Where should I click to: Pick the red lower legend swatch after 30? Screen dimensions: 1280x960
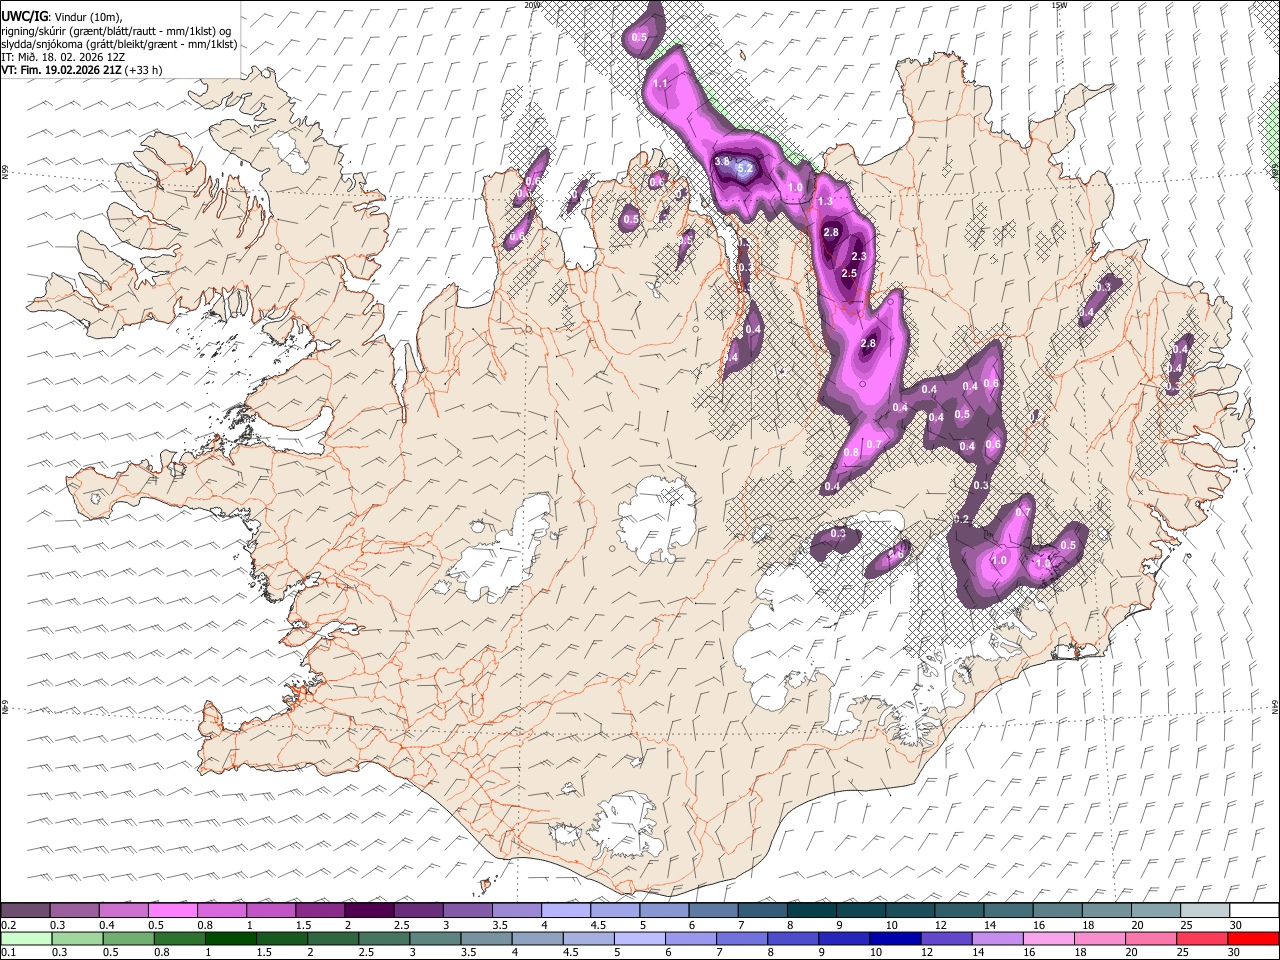(1254, 938)
